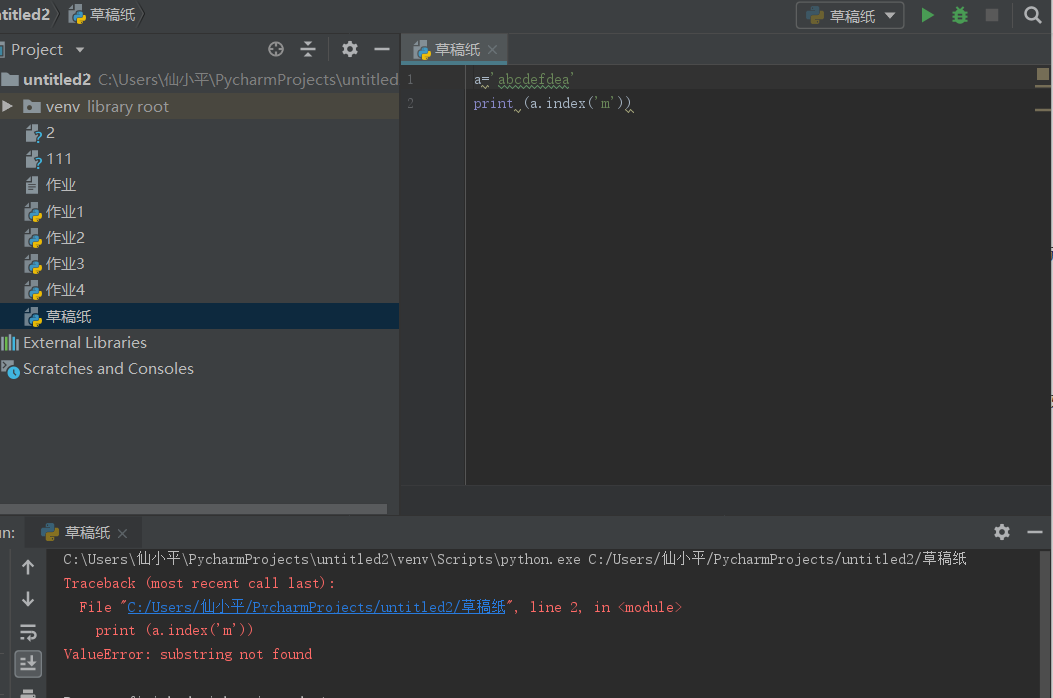Open Search Everywhere magnifier icon
This screenshot has width=1053, height=698.
[x=1032, y=15]
